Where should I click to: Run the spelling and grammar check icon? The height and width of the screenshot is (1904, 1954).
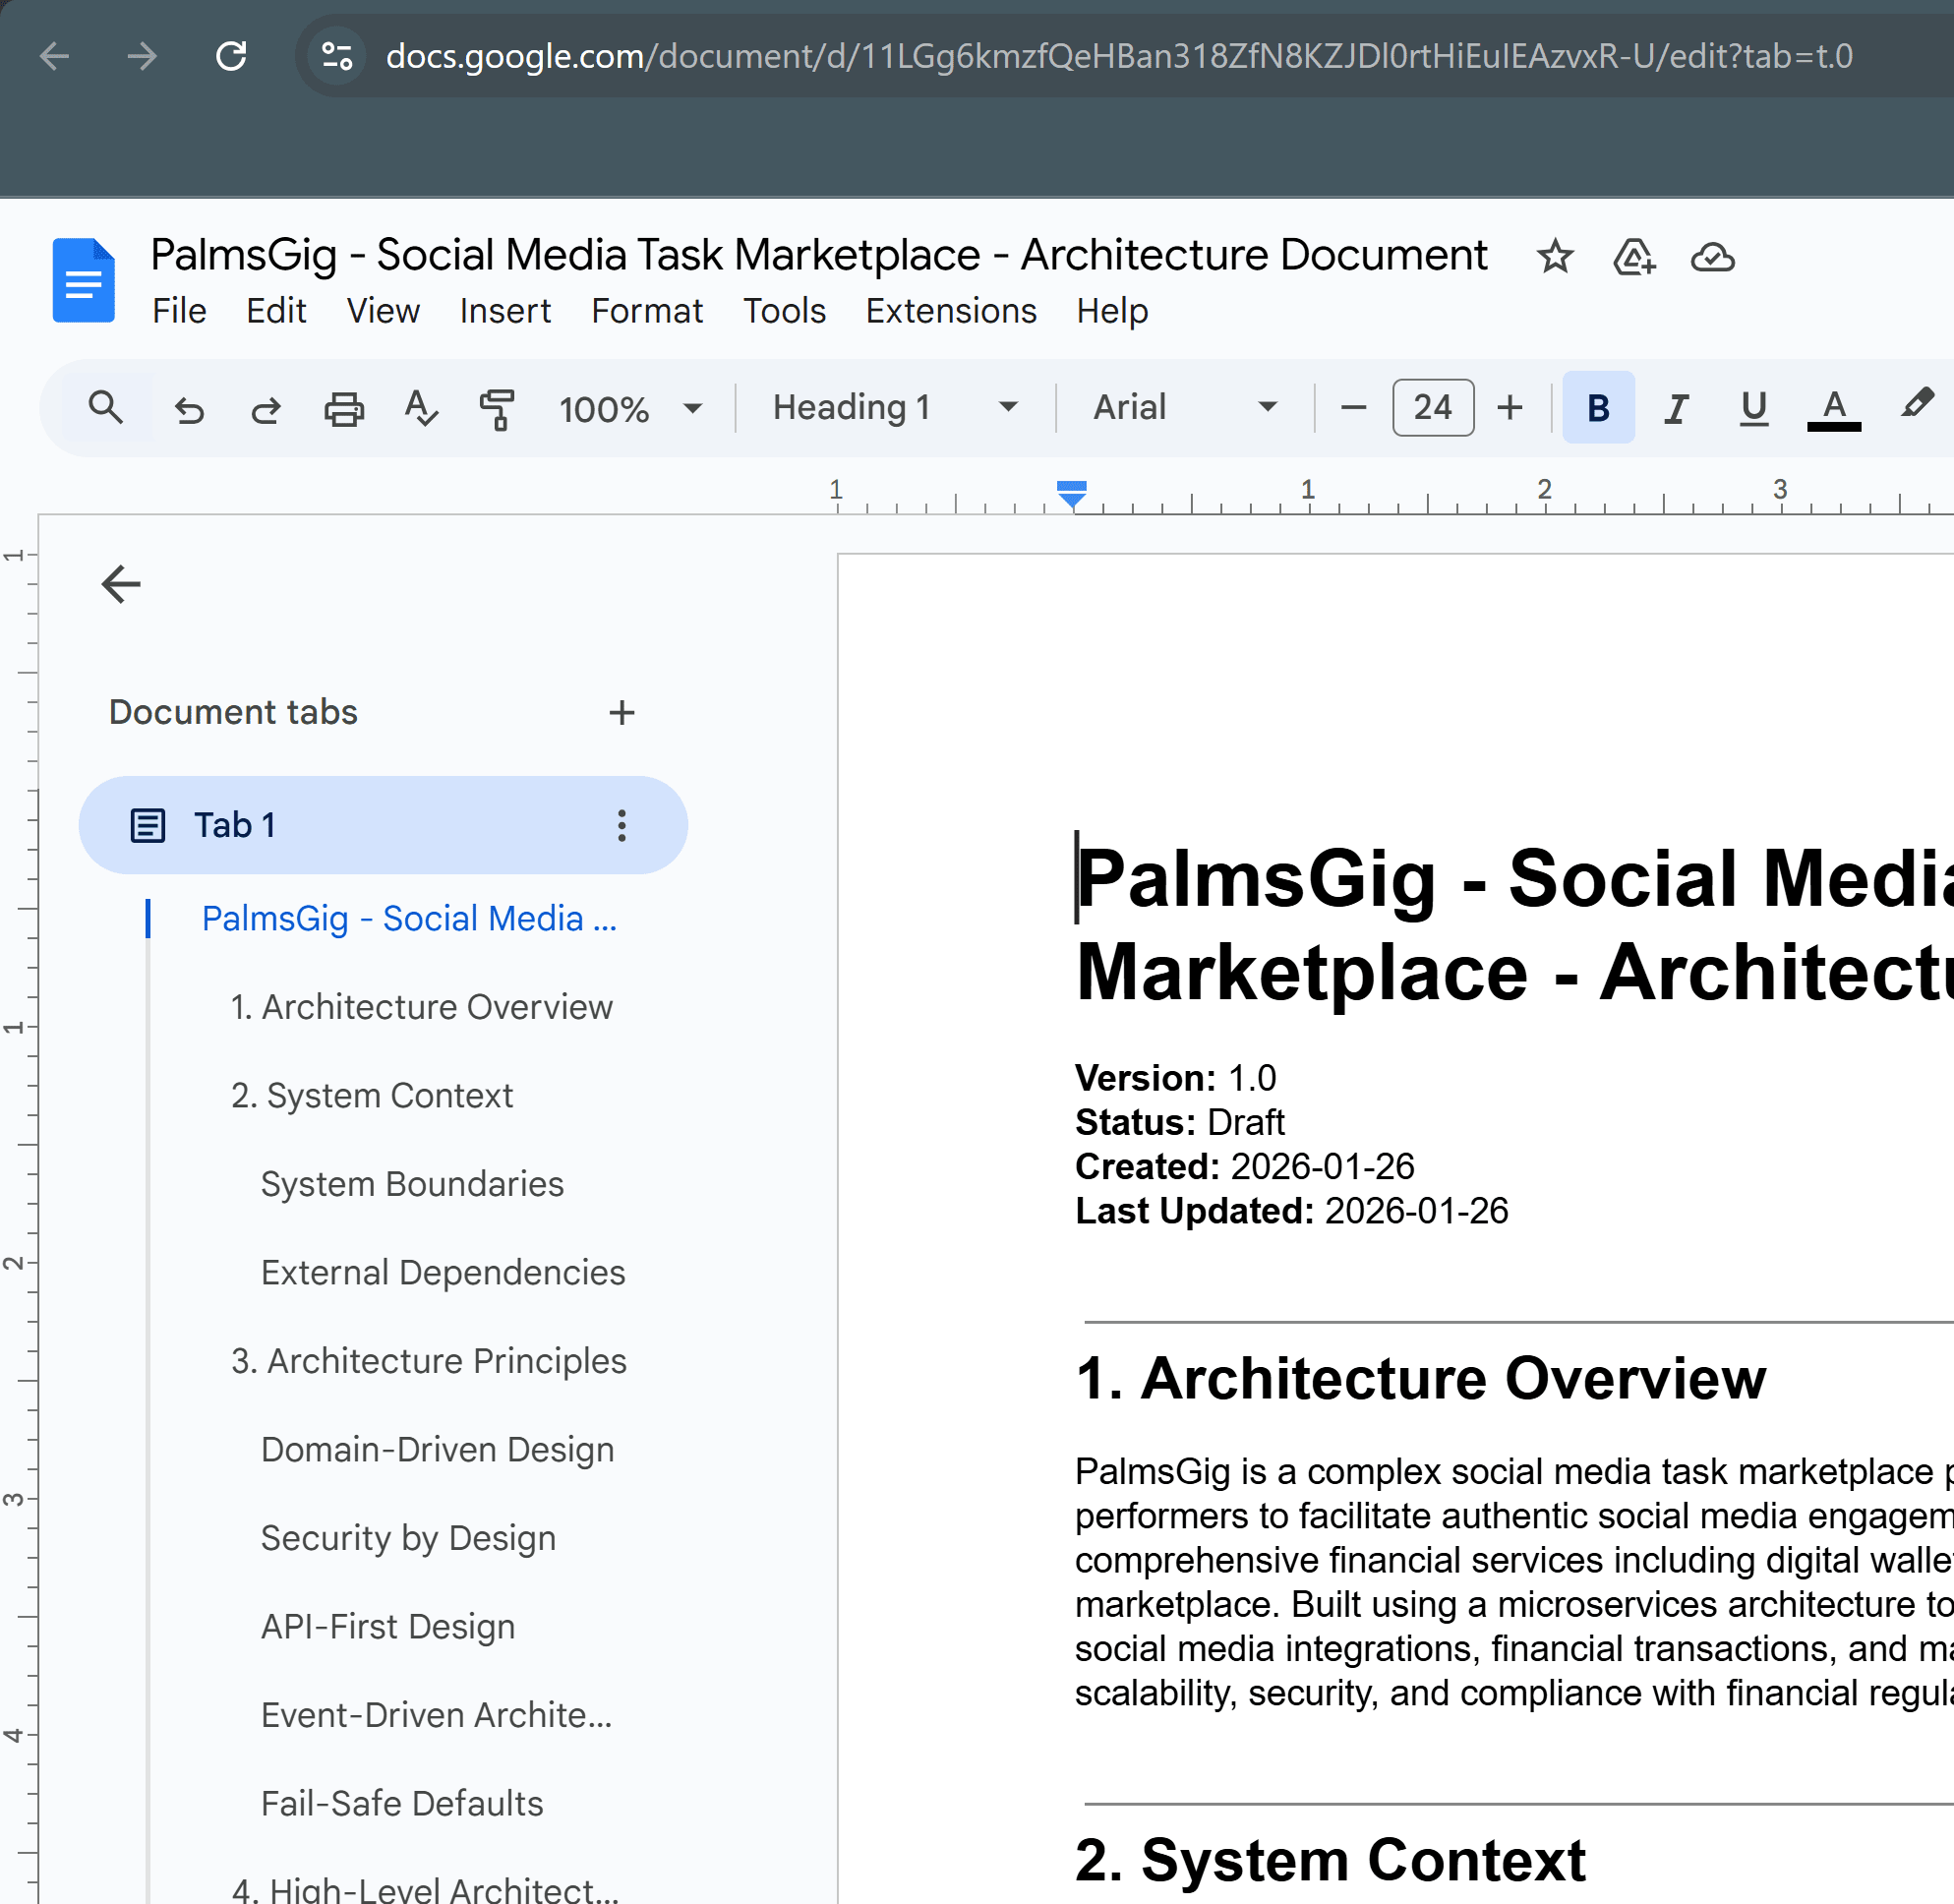click(x=420, y=408)
